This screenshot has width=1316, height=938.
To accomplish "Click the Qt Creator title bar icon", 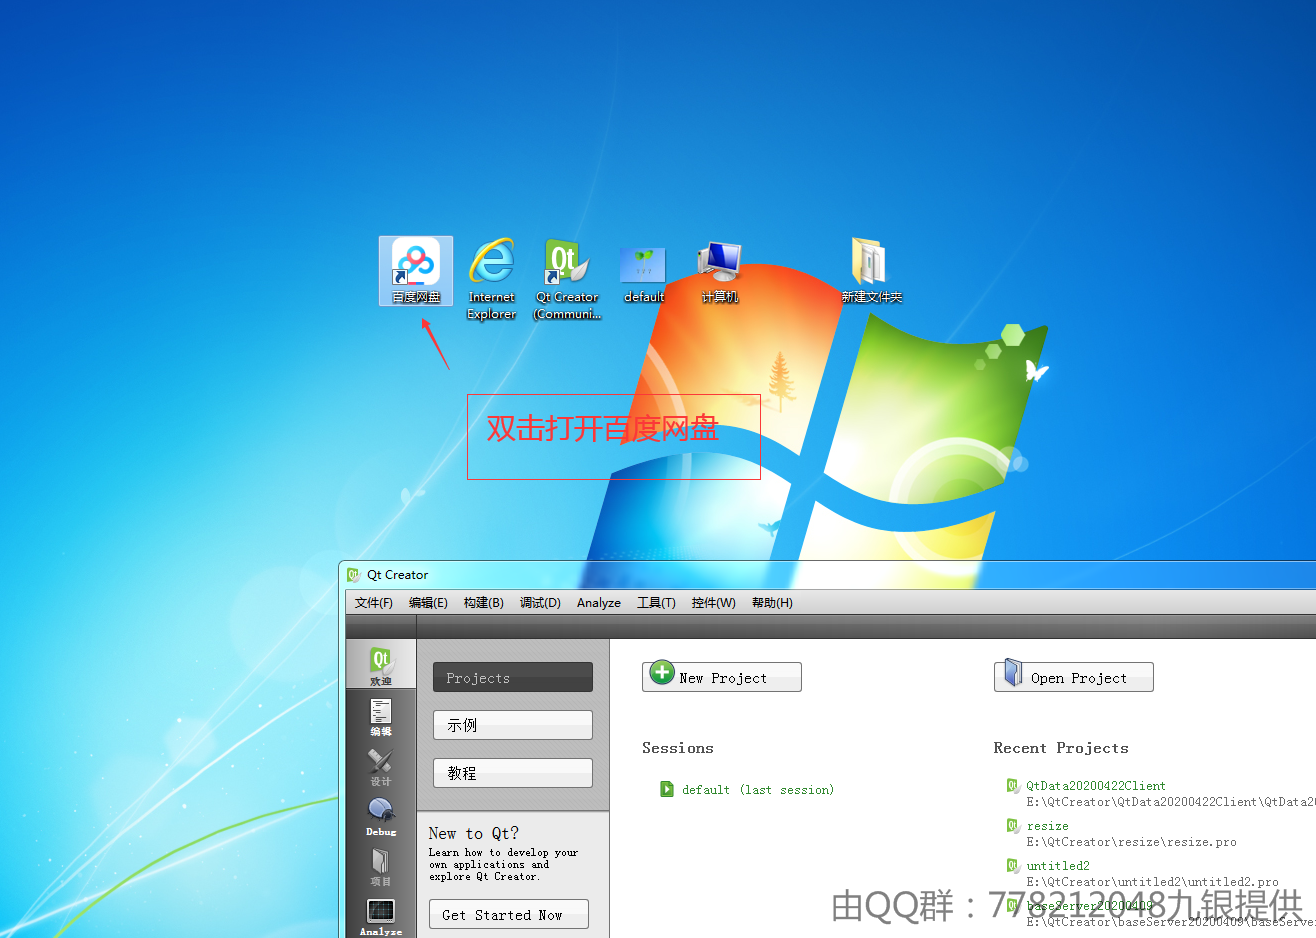I will [x=353, y=575].
